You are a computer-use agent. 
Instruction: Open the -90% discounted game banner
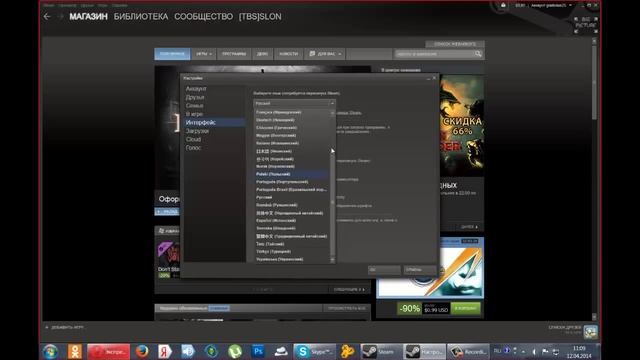coord(430,268)
